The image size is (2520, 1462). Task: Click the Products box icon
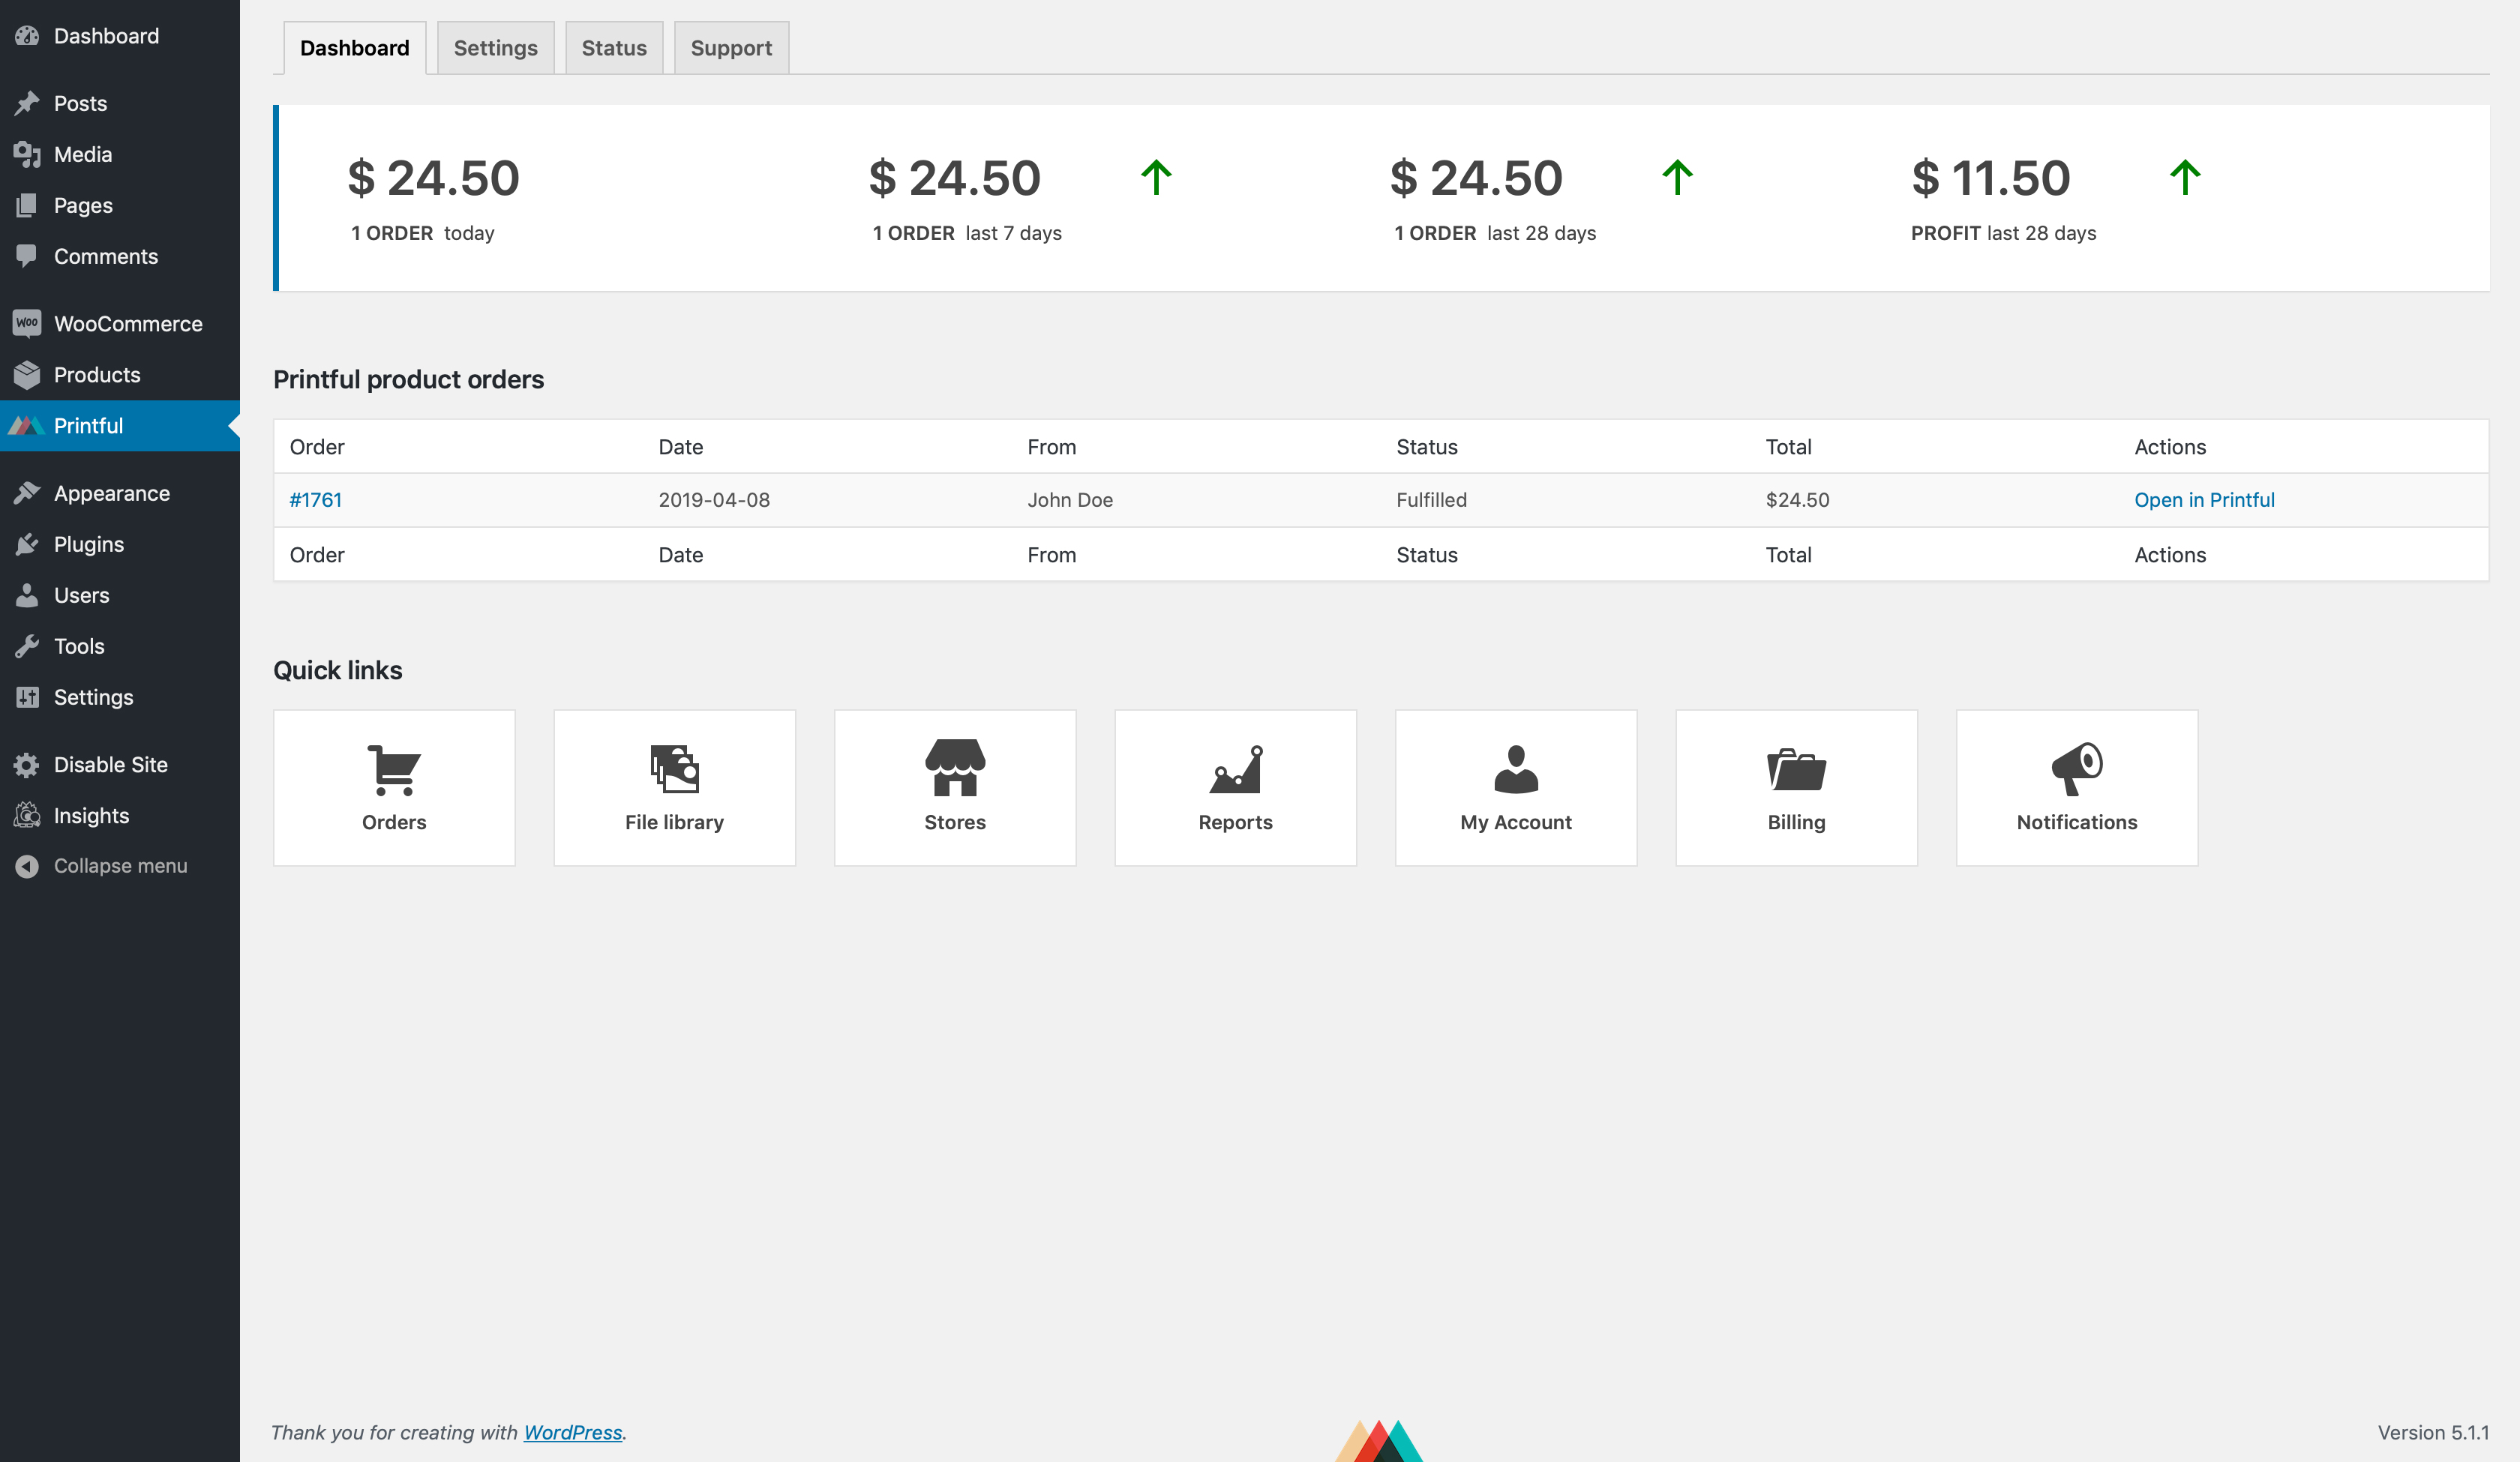point(27,374)
